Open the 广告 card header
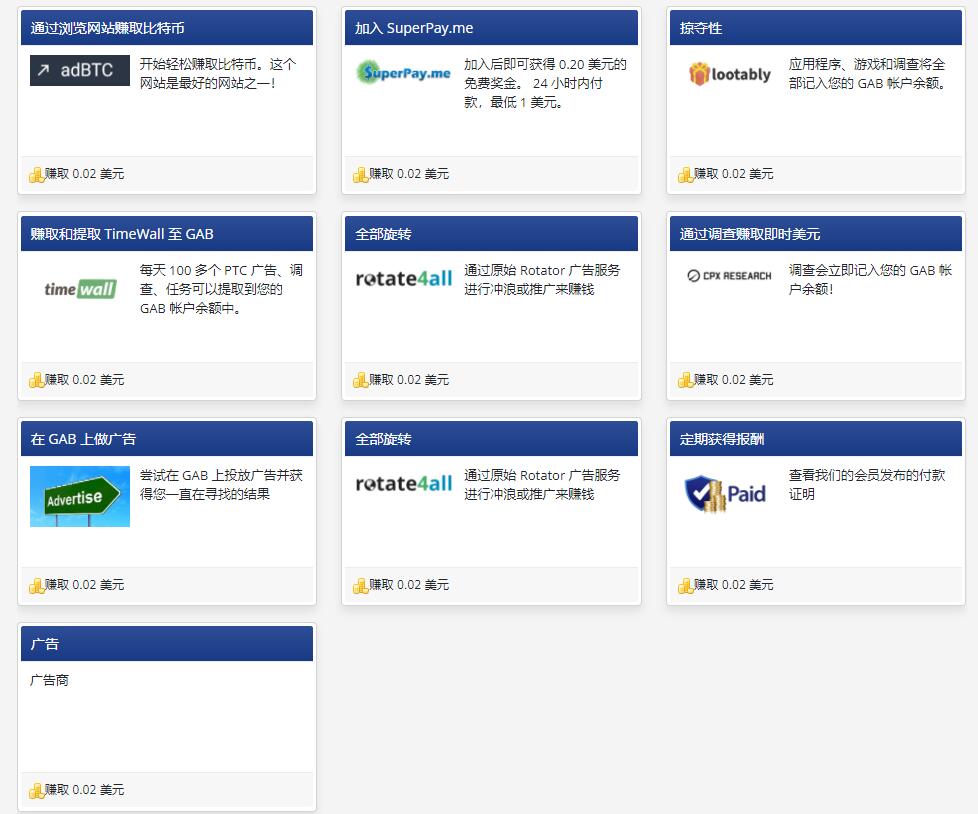The height and width of the screenshot is (814, 978). point(167,644)
